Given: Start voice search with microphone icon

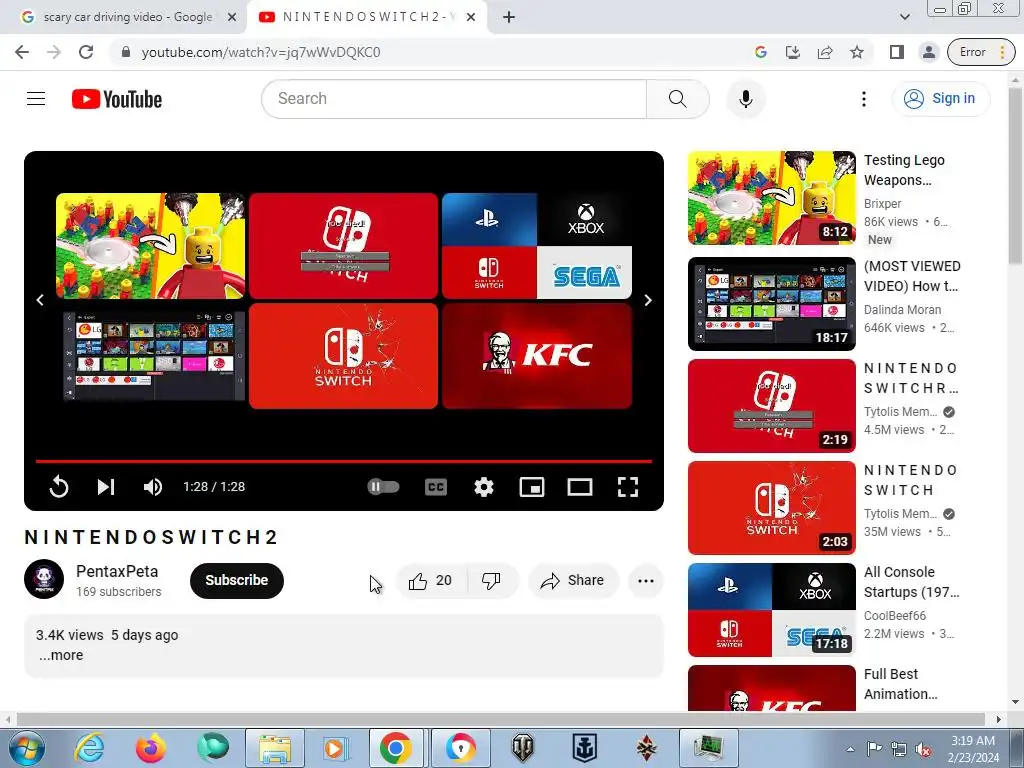Looking at the screenshot, I should click(x=745, y=99).
